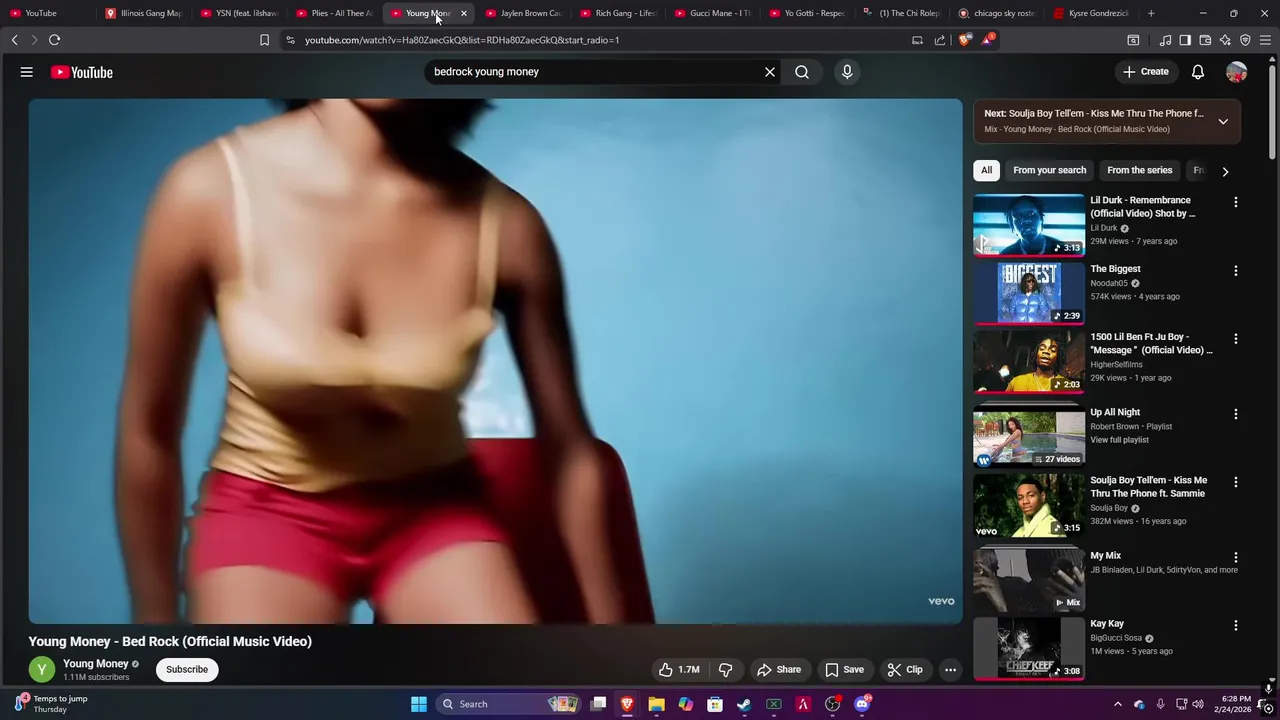Start voice search with microphone icon
Screen dimensions: 1280x720
pyautogui.click(x=847, y=72)
